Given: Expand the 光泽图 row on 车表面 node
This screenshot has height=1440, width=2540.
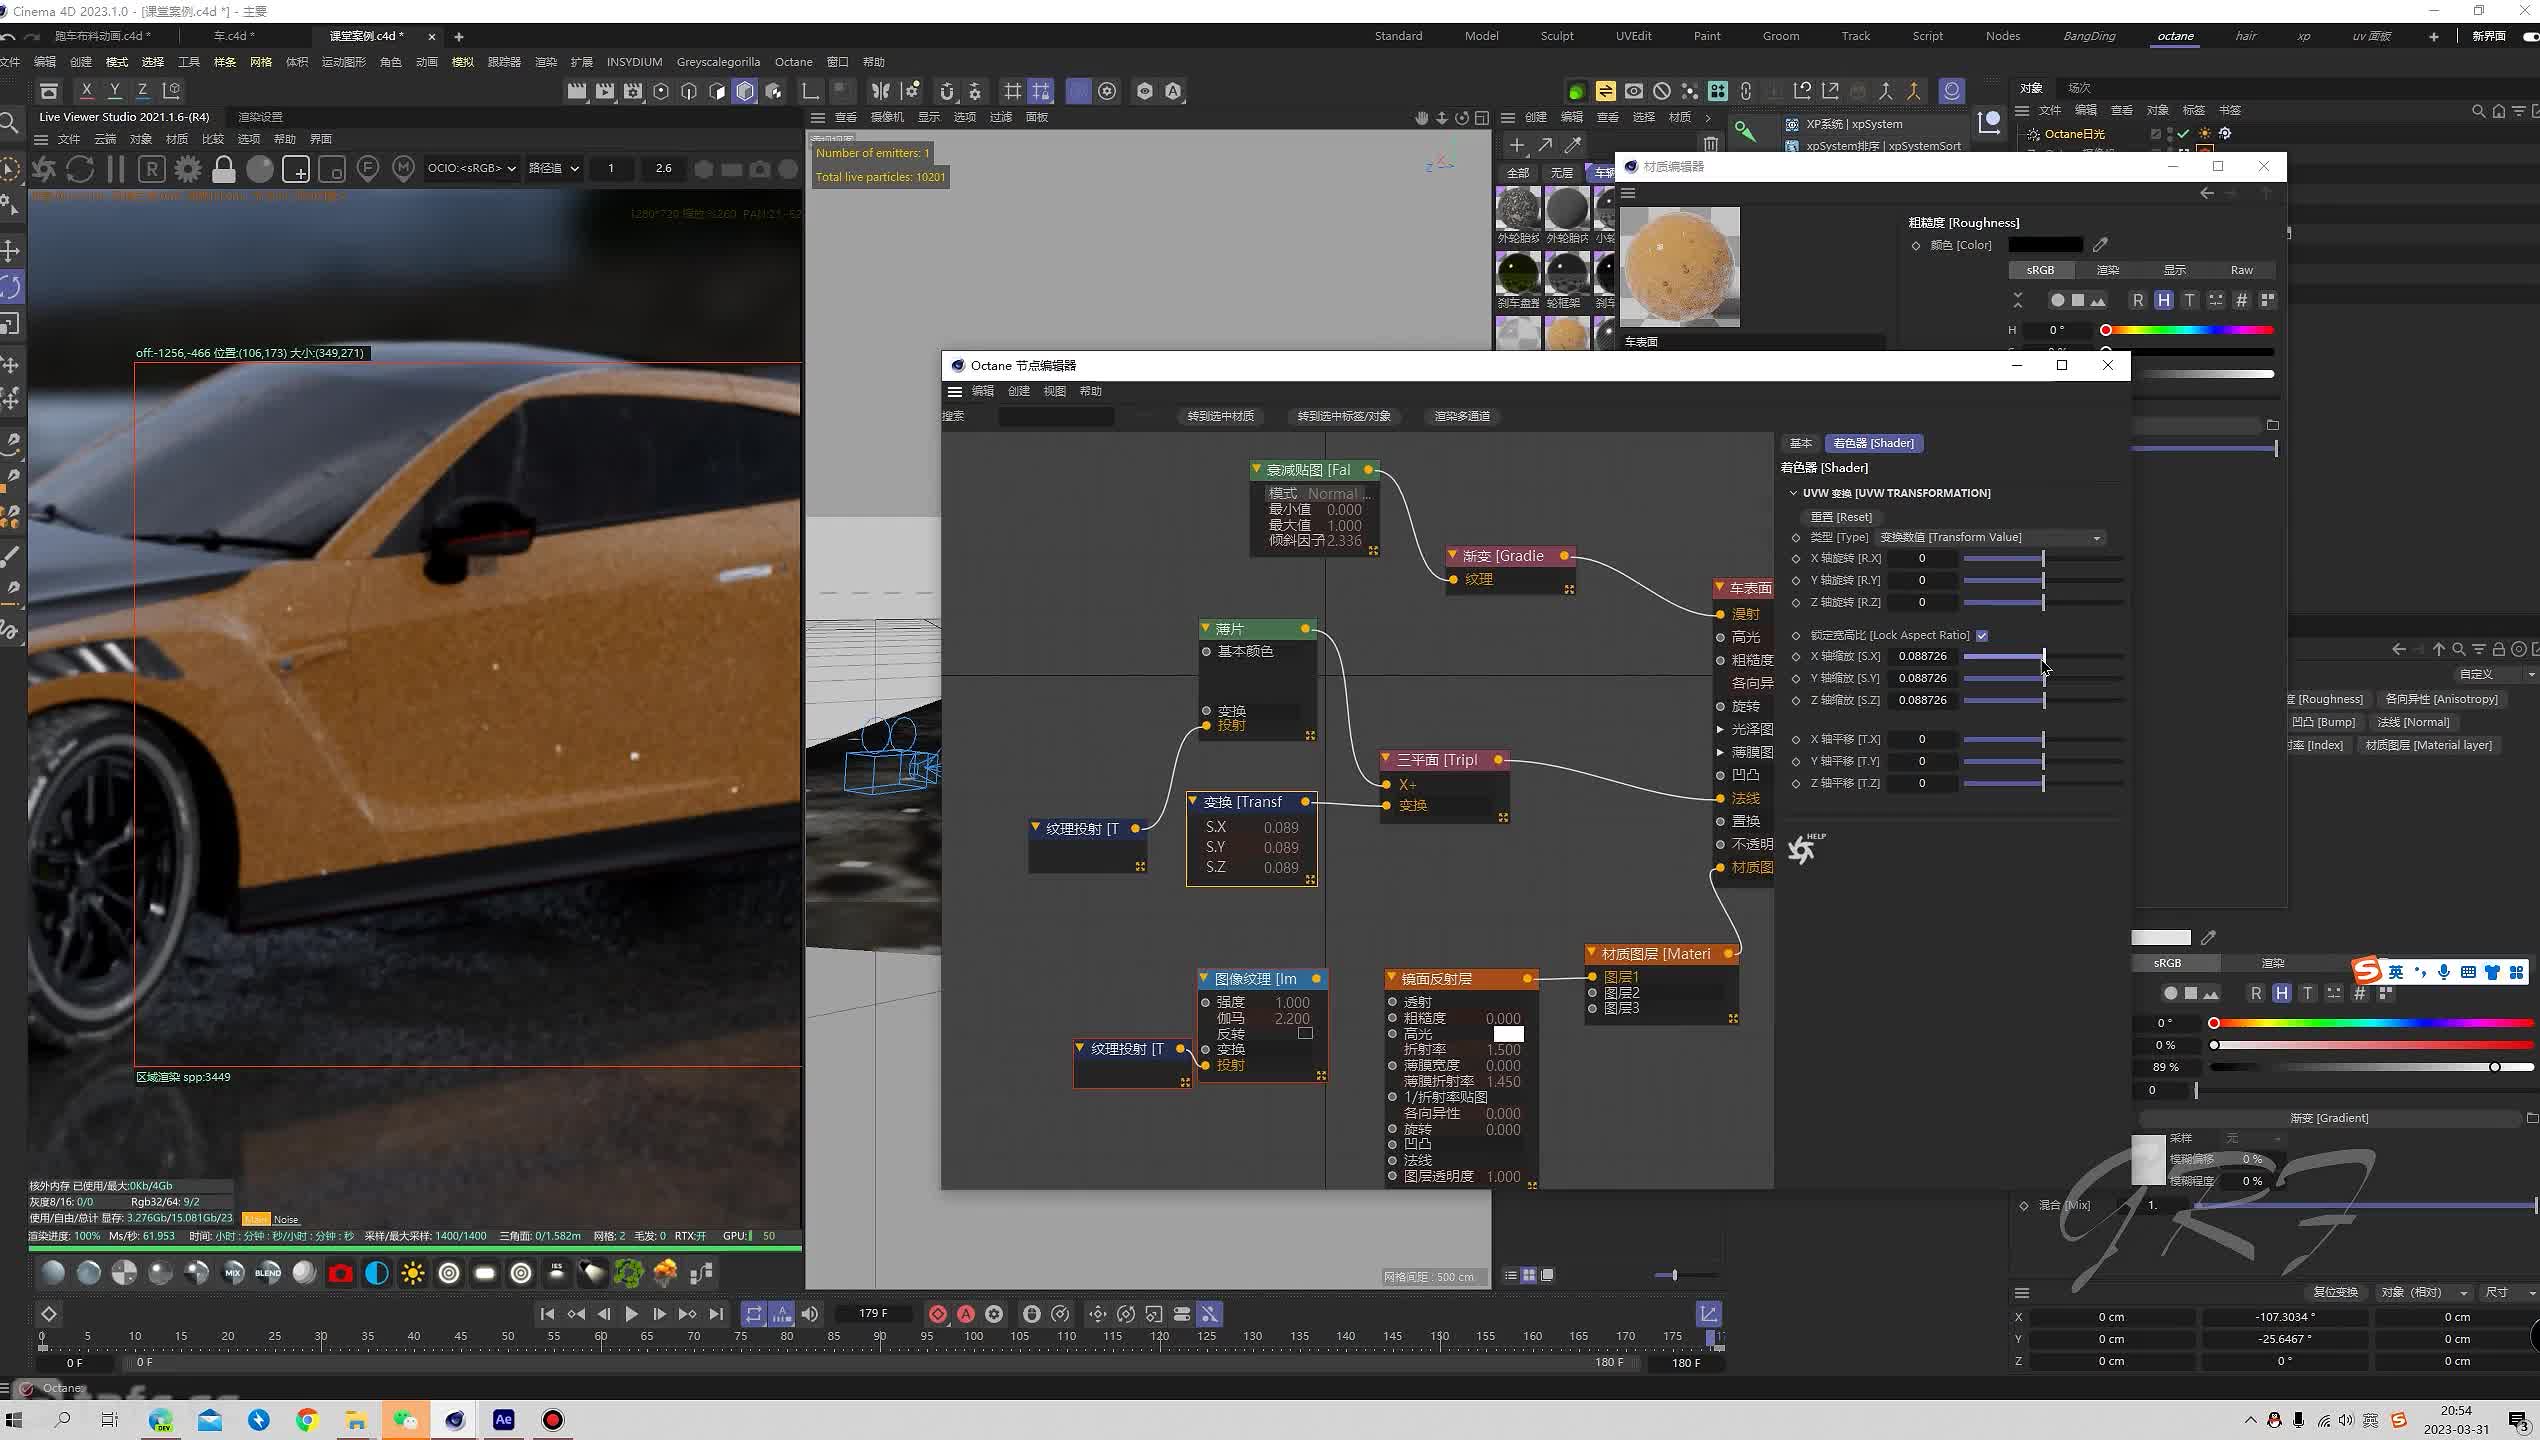Looking at the screenshot, I should tap(1720, 729).
